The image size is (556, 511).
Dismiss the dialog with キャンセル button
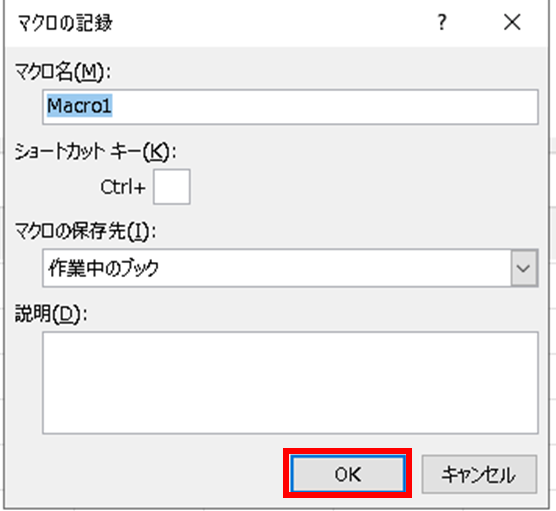point(479,474)
